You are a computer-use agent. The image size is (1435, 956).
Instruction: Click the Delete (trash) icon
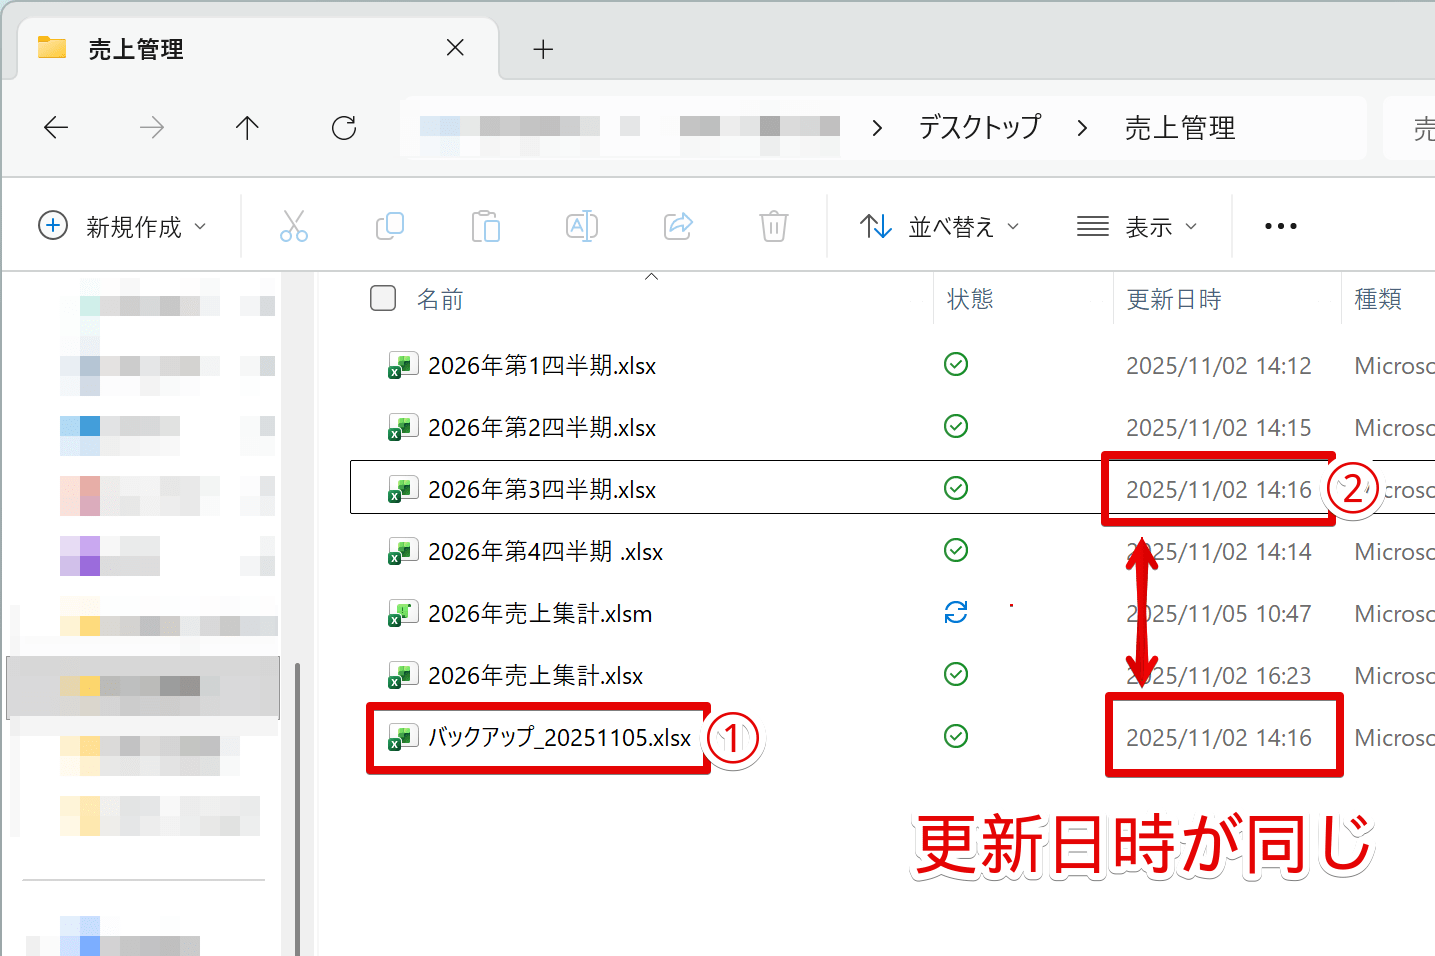point(774,226)
